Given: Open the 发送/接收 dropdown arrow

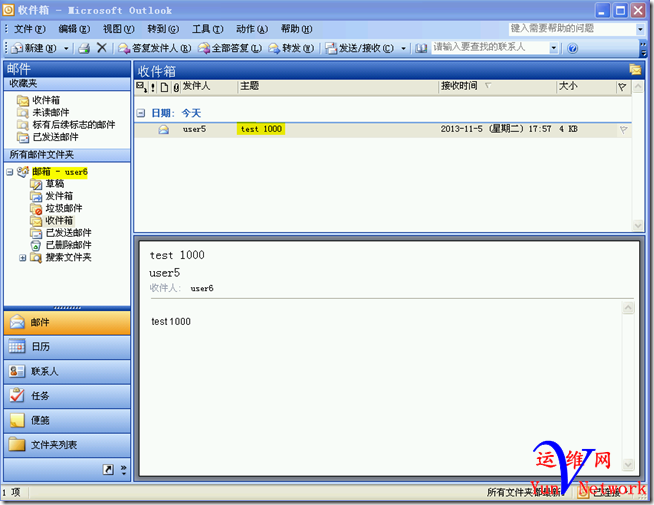Looking at the screenshot, I should 403,49.
